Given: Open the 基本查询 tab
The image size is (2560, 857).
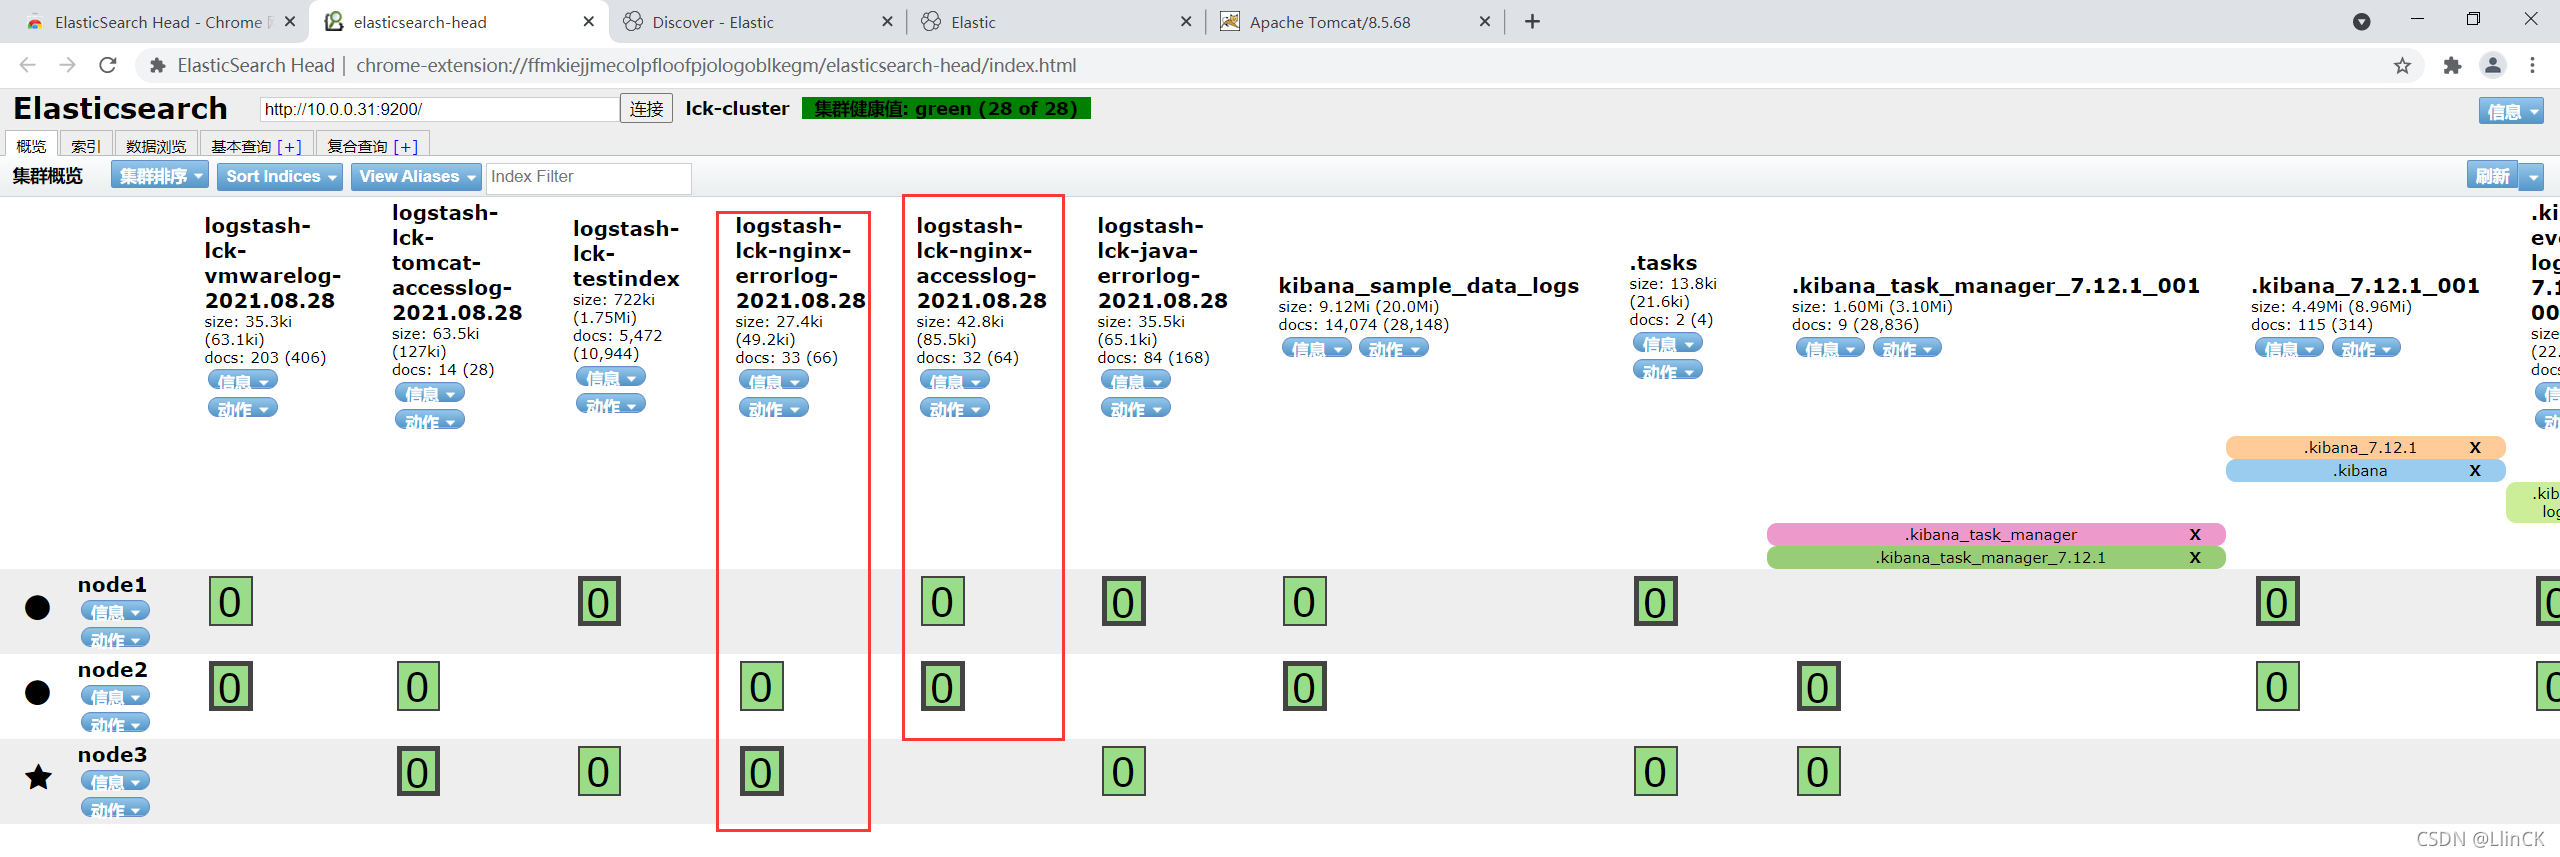Looking at the screenshot, I should (256, 145).
